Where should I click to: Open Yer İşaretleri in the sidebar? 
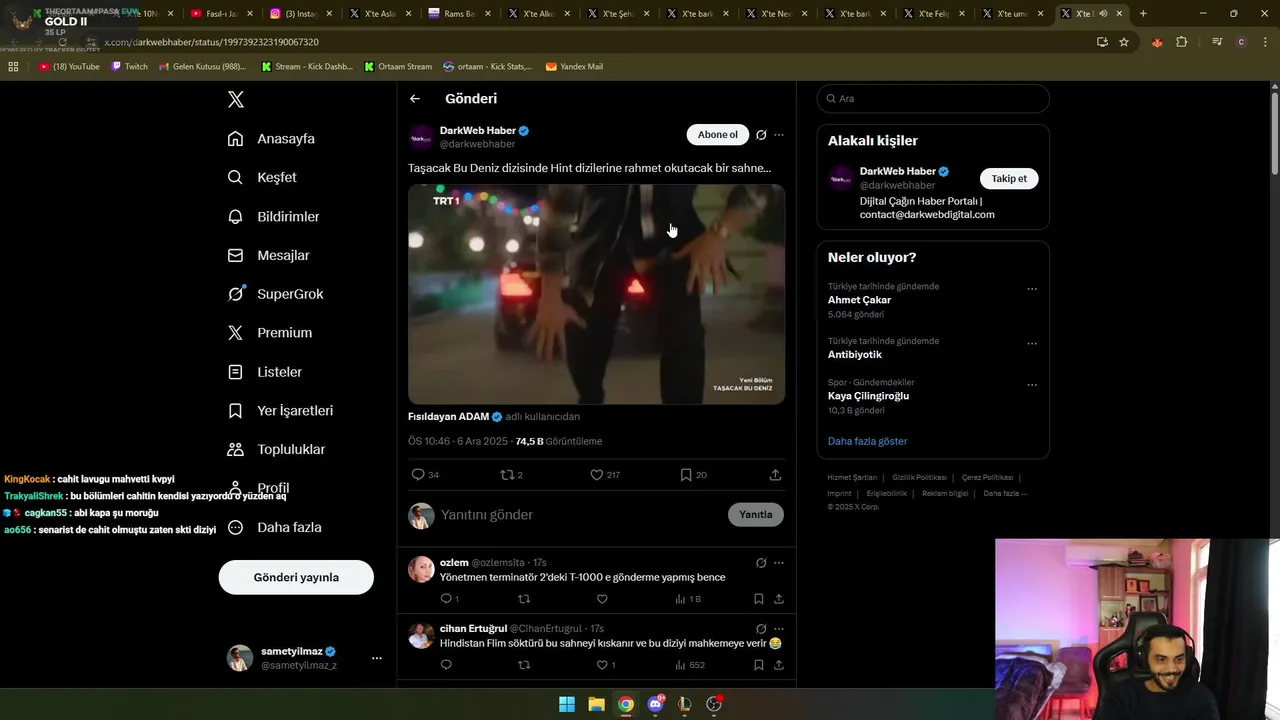(x=280, y=411)
